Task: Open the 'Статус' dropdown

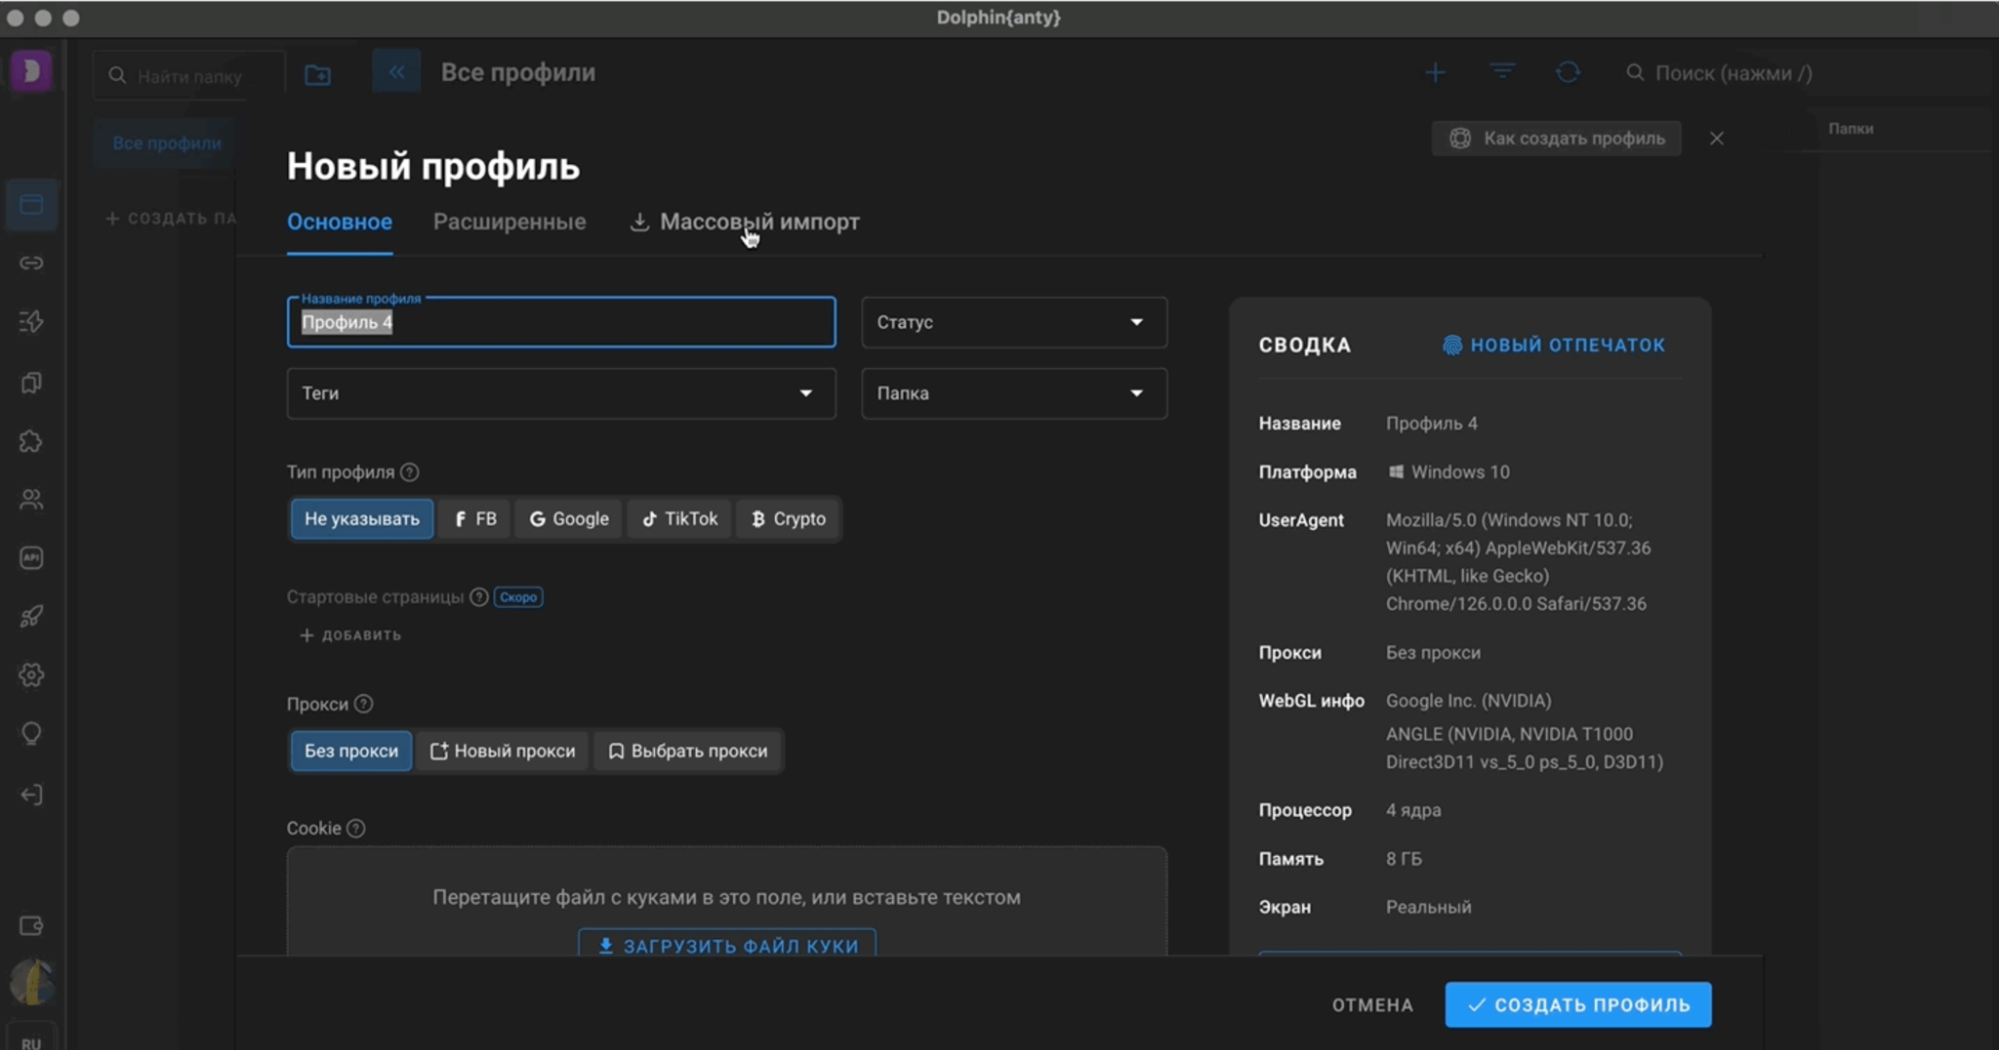Action: [1014, 322]
